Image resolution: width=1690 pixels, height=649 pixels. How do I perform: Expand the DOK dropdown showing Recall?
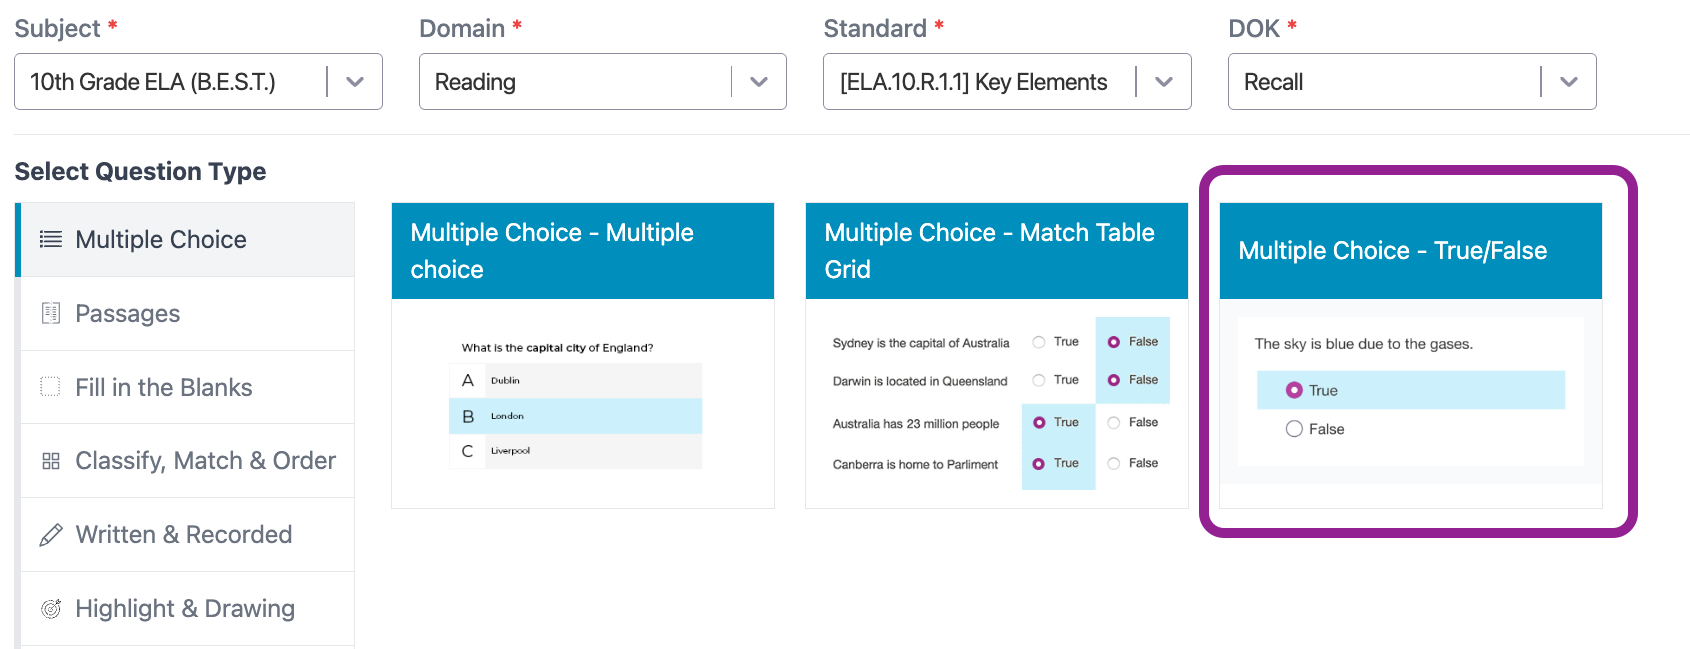point(1568,82)
